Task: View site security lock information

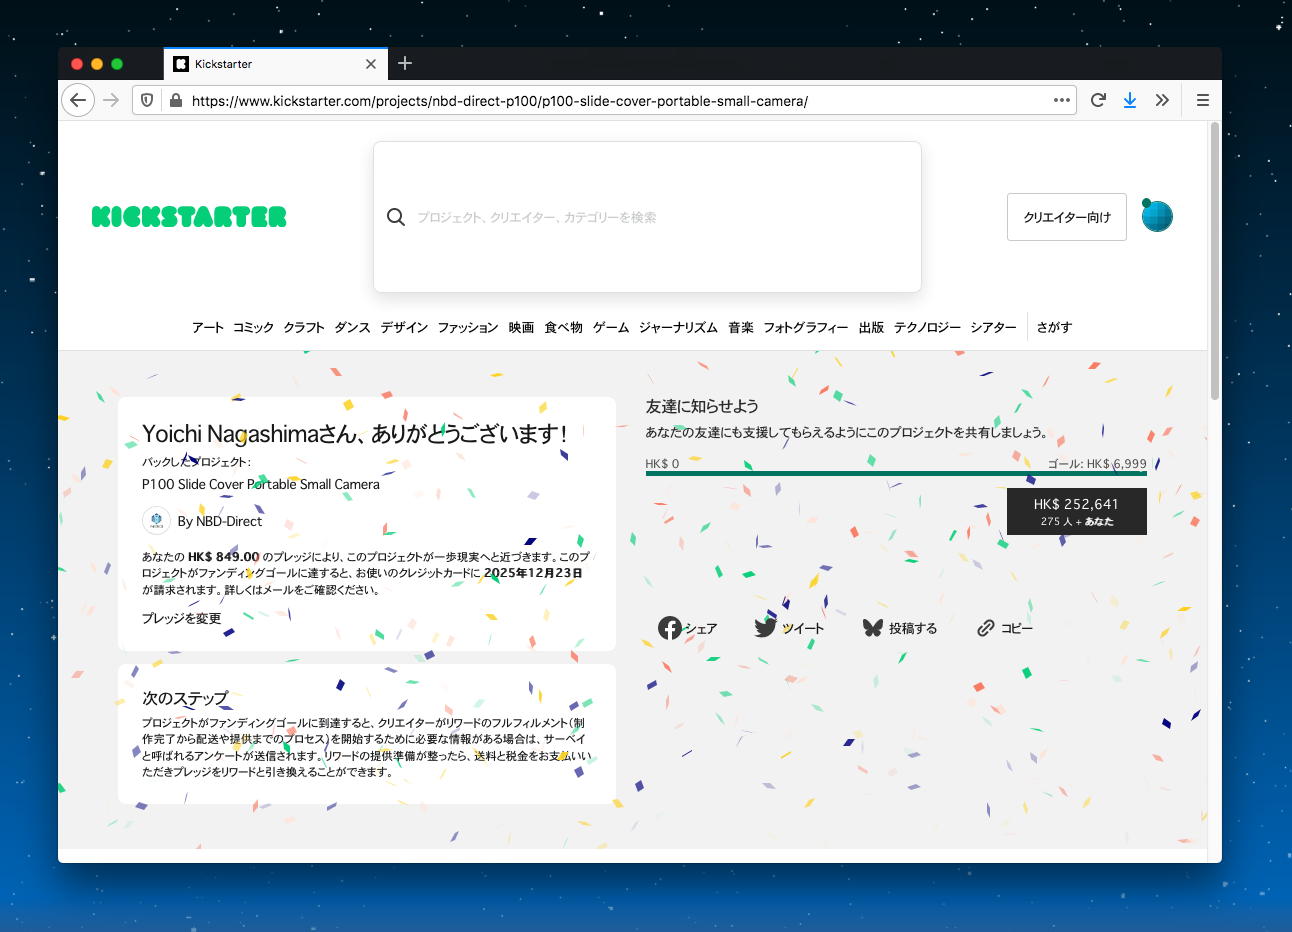Action: click(175, 100)
